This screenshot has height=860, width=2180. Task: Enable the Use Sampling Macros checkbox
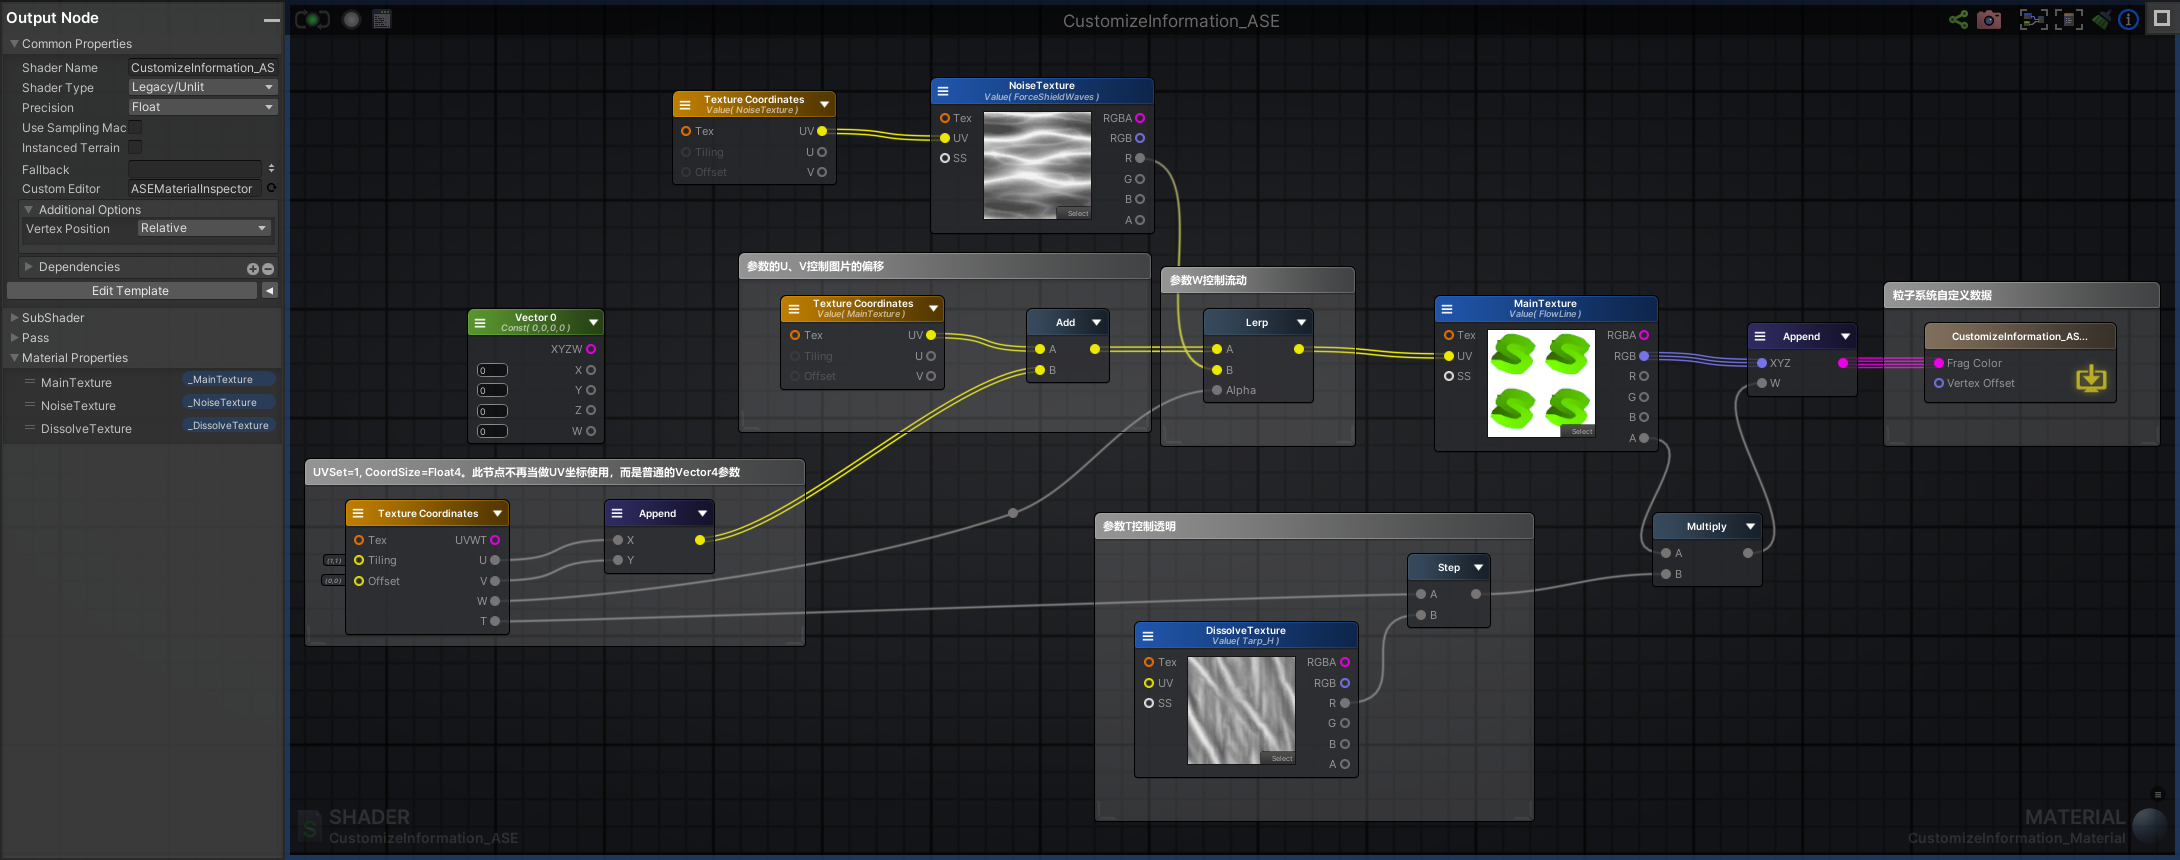click(135, 127)
